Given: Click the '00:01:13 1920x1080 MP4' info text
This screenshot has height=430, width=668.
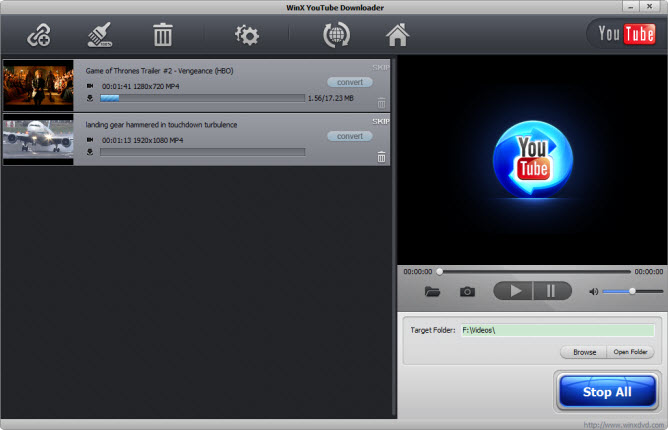Looking at the screenshot, I should tap(142, 140).
